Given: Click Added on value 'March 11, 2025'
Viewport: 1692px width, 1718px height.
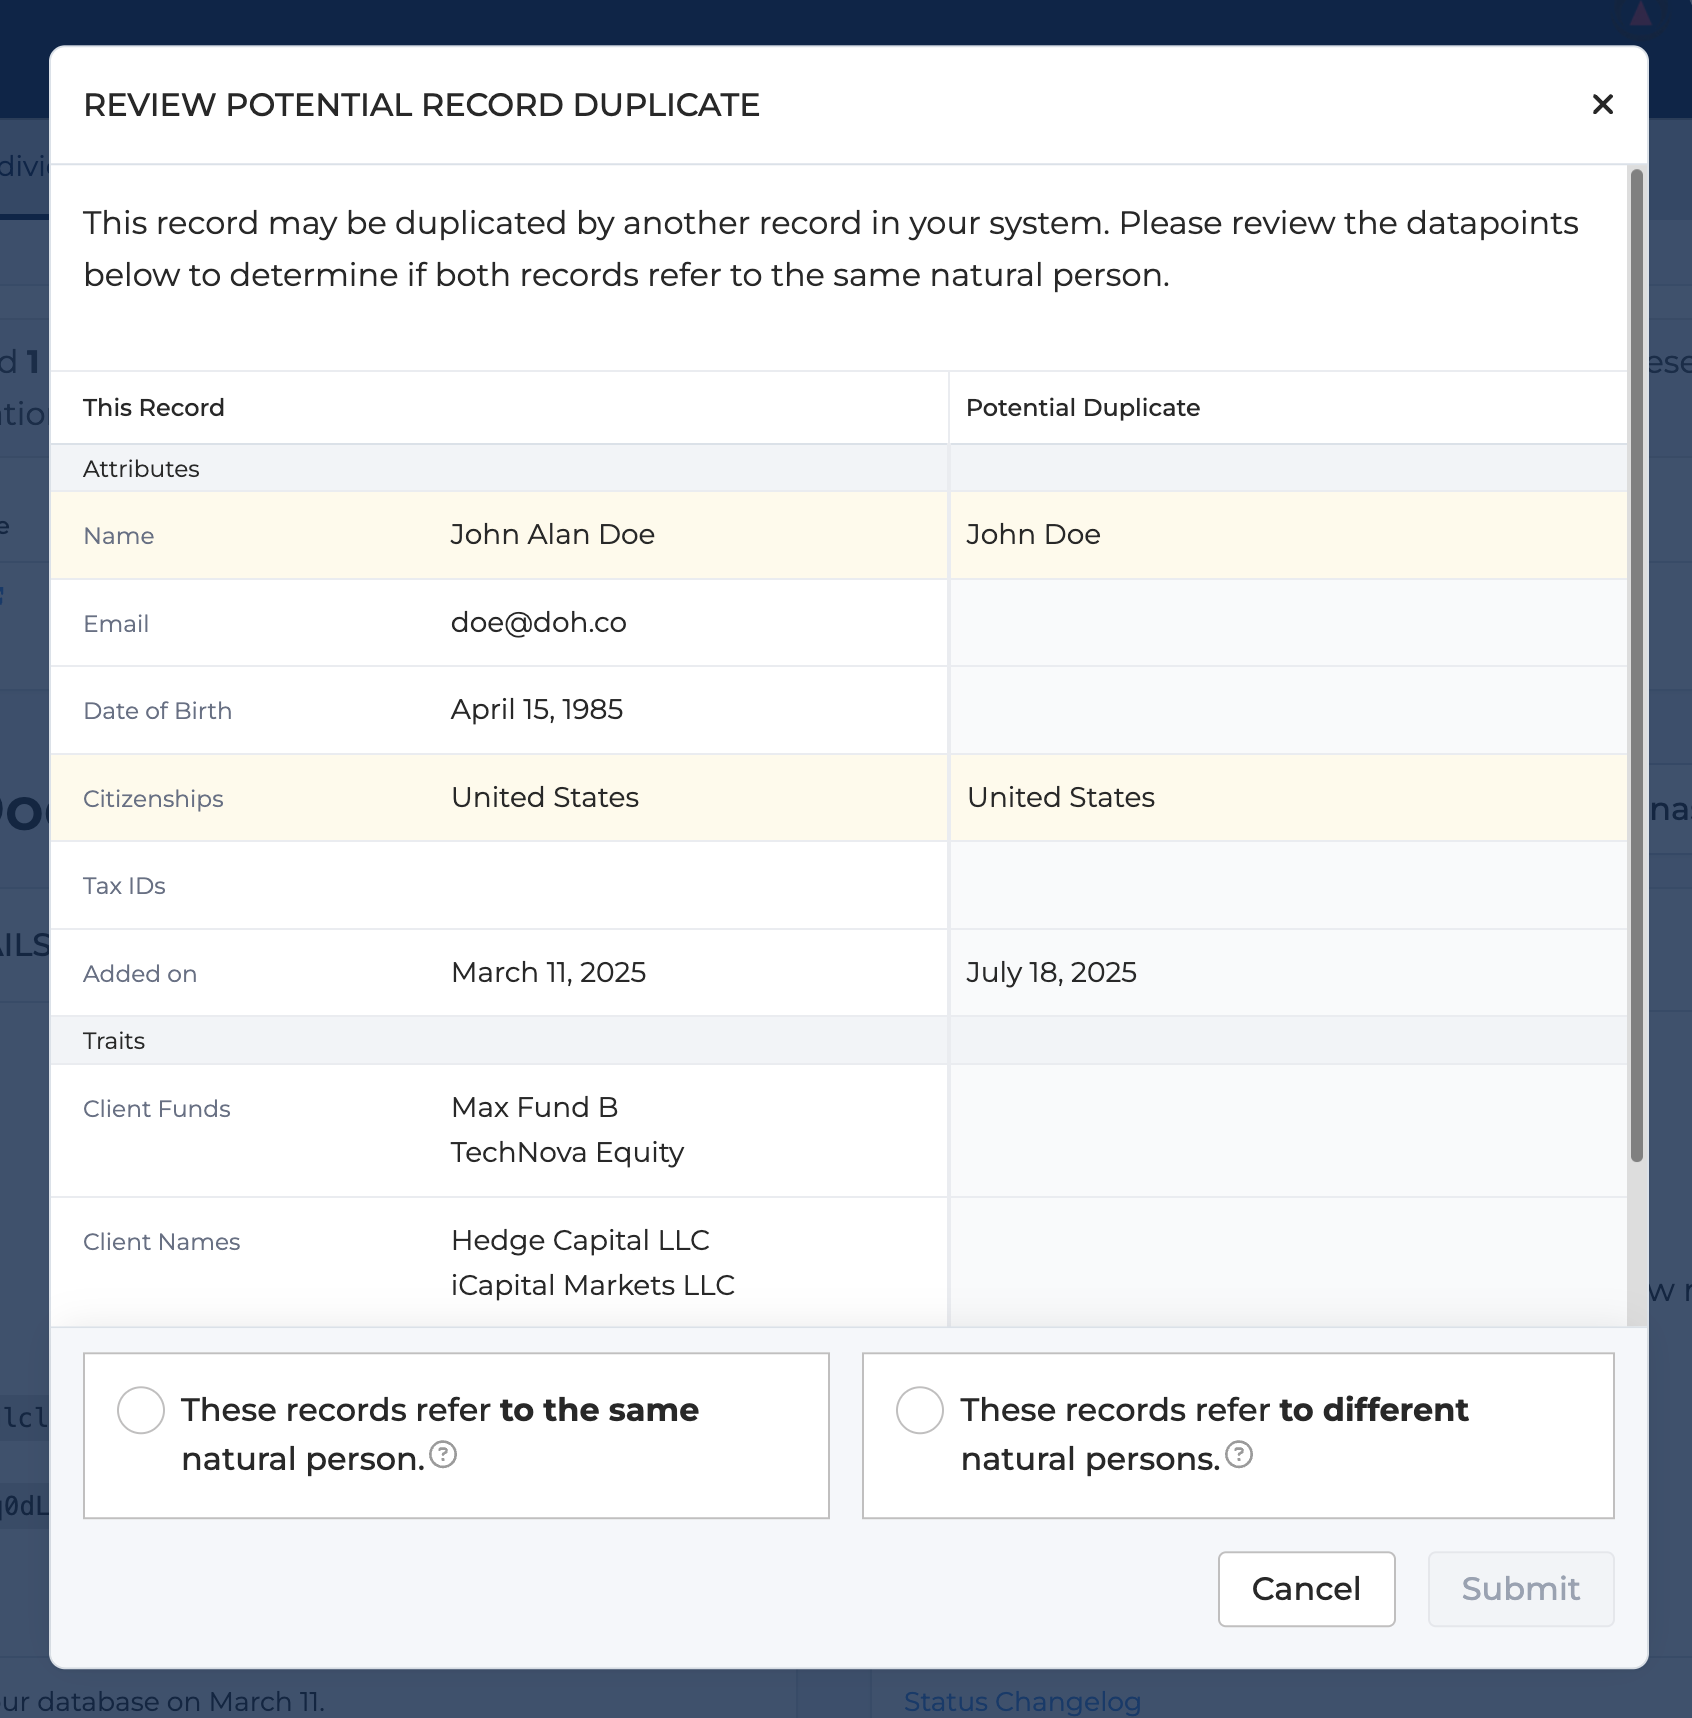Looking at the screenshot, I should (548, 972).
